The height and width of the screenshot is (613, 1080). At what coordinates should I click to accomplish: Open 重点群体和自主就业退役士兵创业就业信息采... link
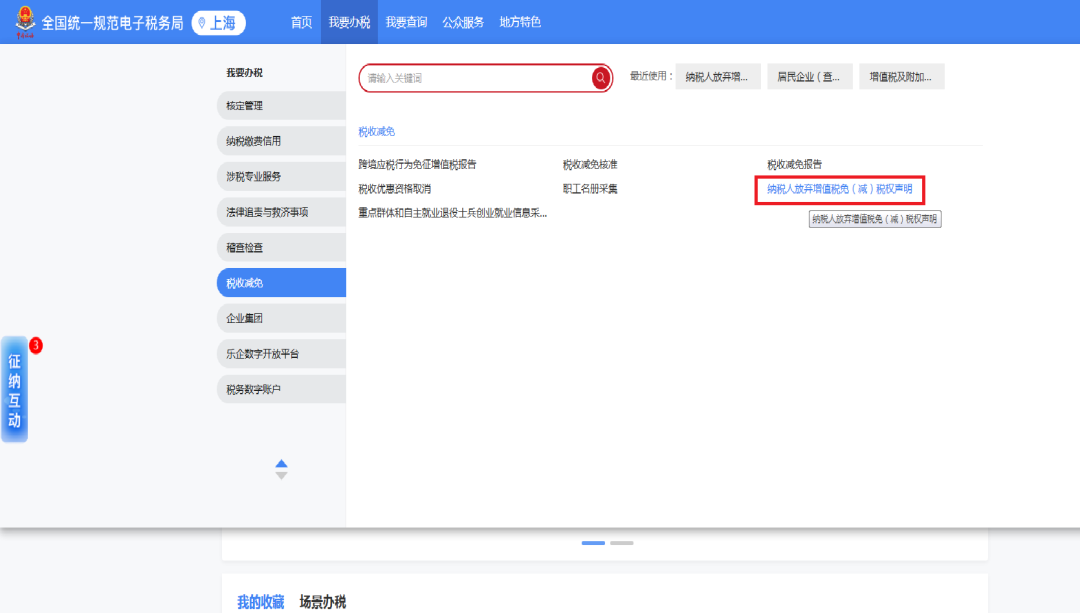[453, 213]
